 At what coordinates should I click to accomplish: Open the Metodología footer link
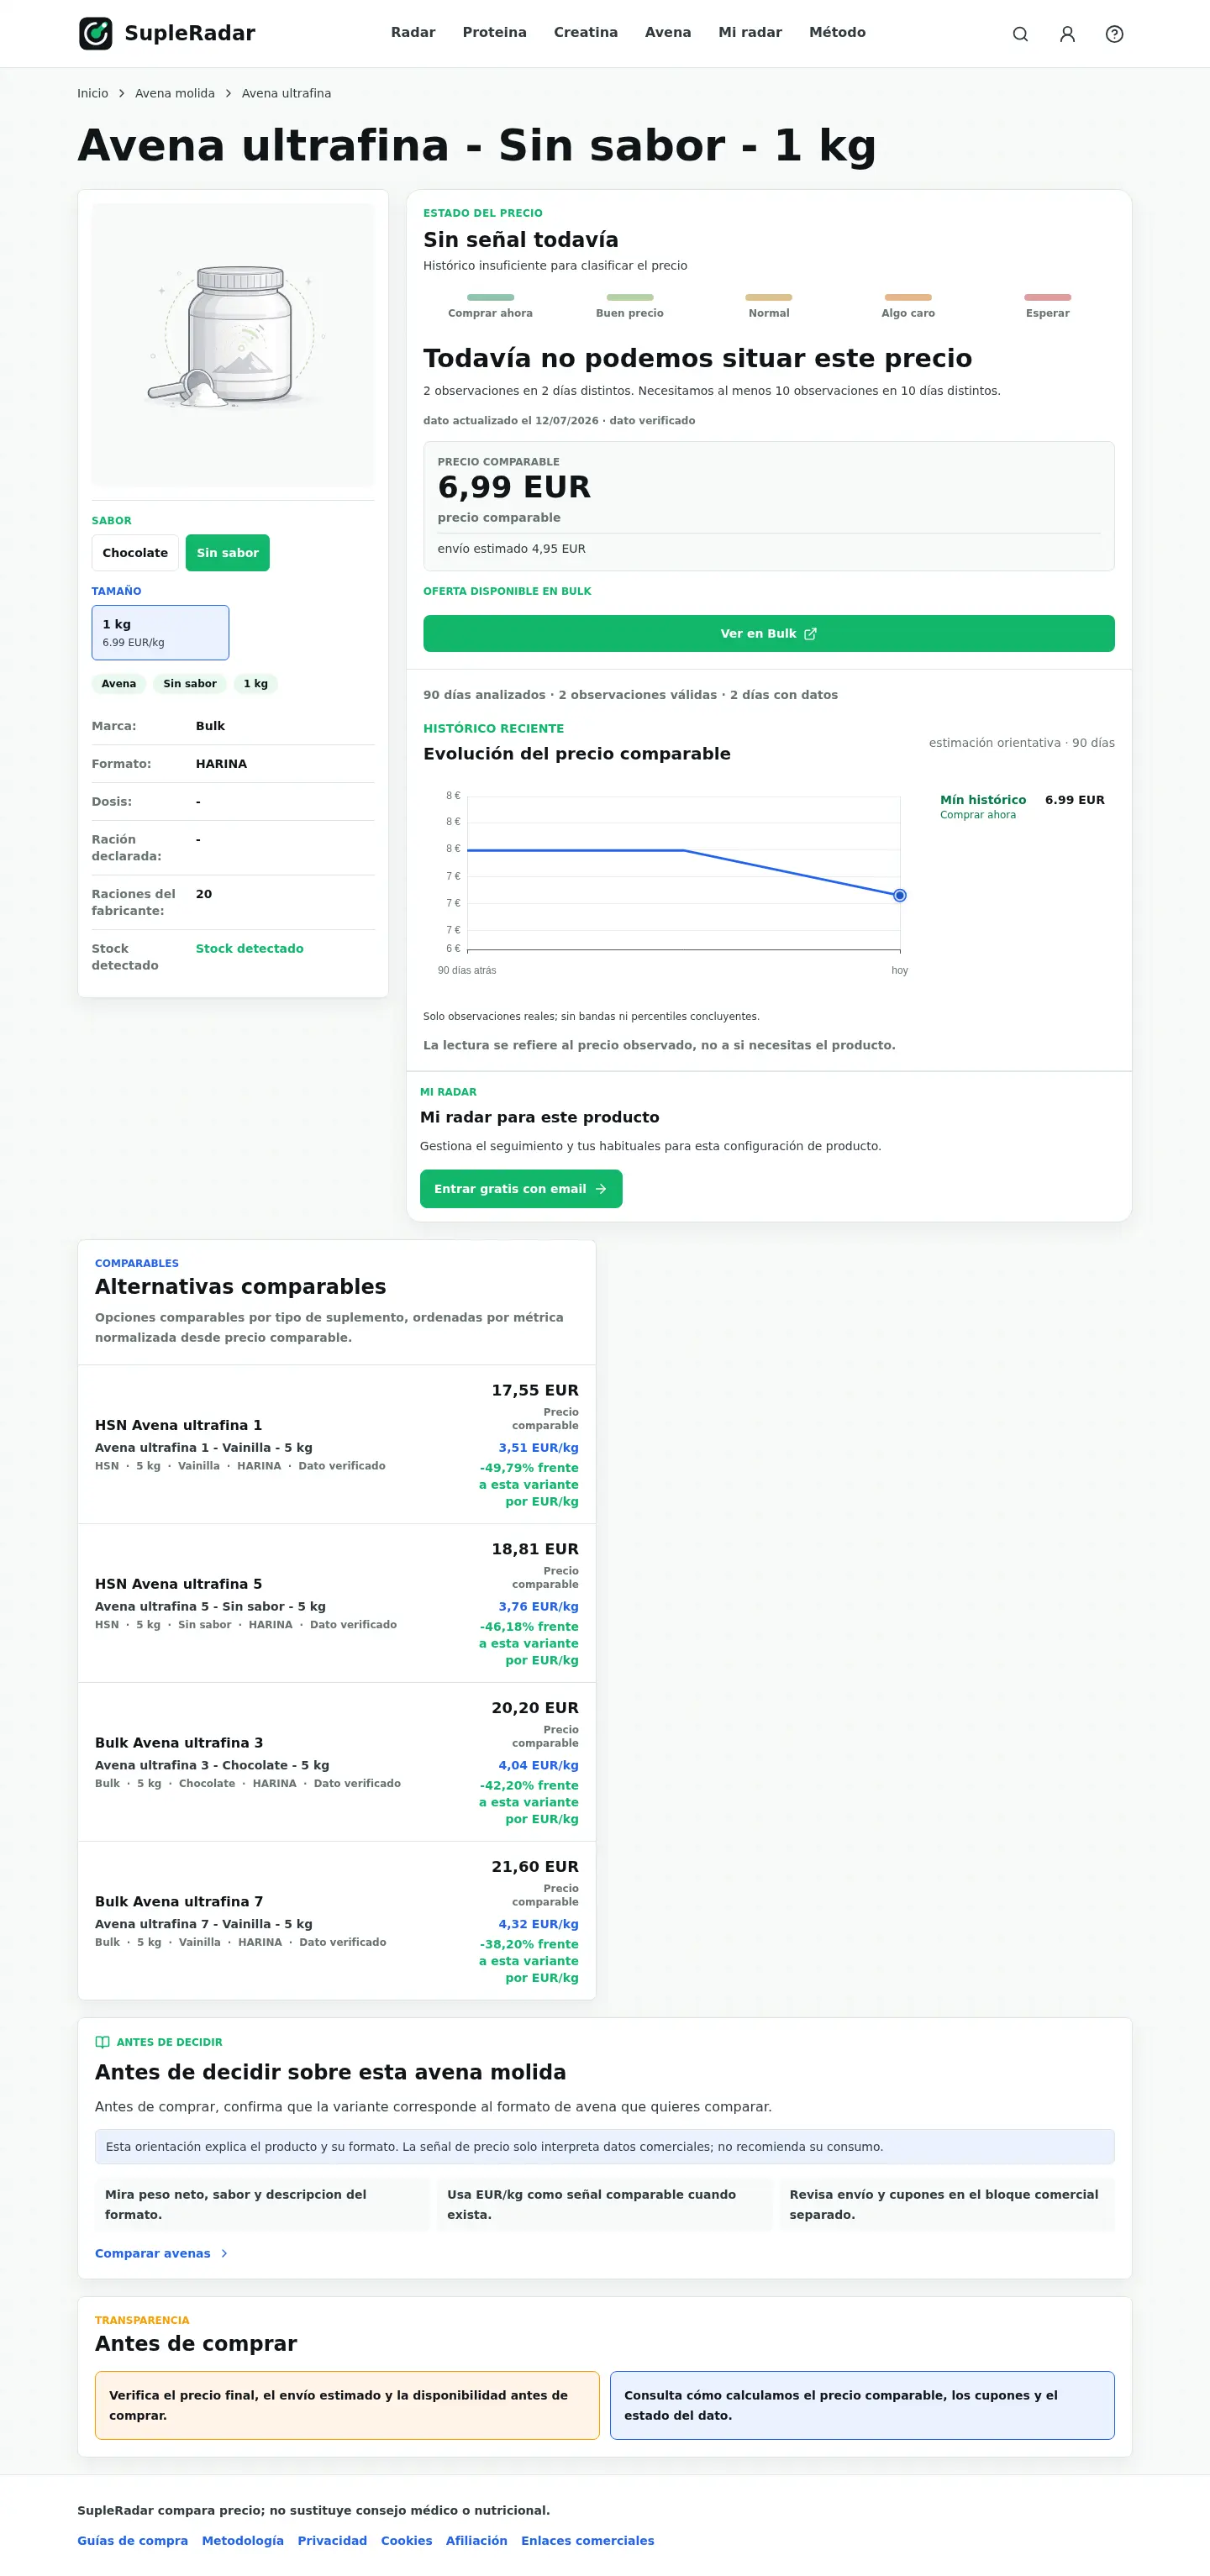click(x=243, y=2540)
